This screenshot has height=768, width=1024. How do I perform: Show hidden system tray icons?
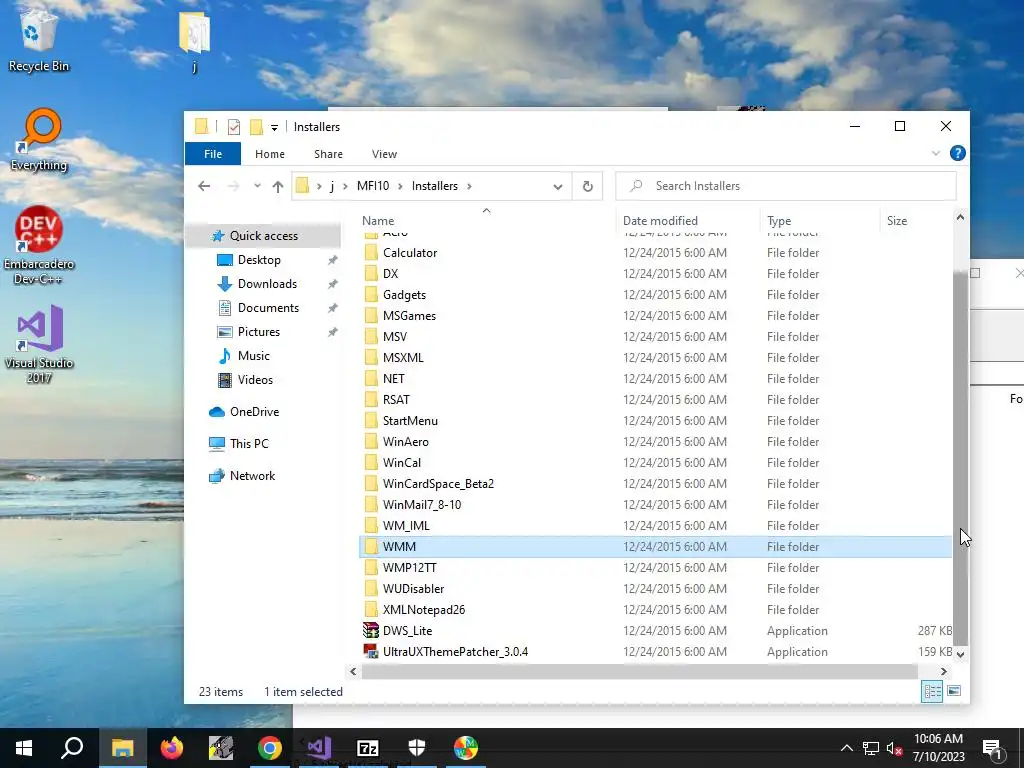(846, 748)
